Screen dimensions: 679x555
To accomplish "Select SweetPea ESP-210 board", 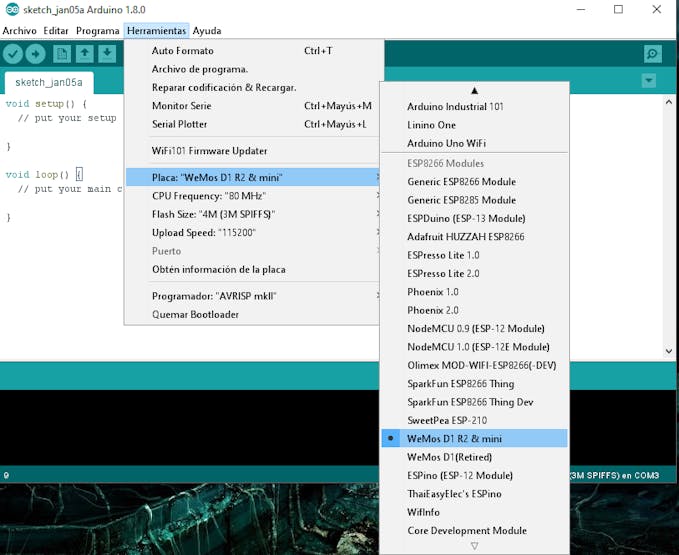I will 474,420.
